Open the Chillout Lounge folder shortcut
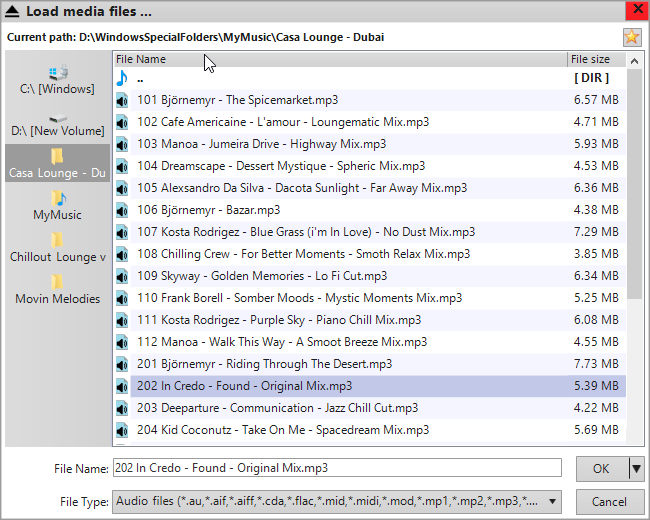This screenshot has width=650, height=520. tap(57, 248)
